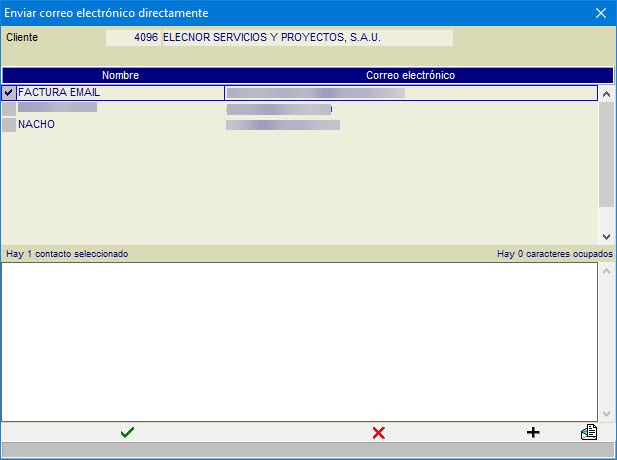Image resolution: width=617 pixels, height=460 pixels.
Task: Cancel with the red X icon
Action: click(378, 432)
